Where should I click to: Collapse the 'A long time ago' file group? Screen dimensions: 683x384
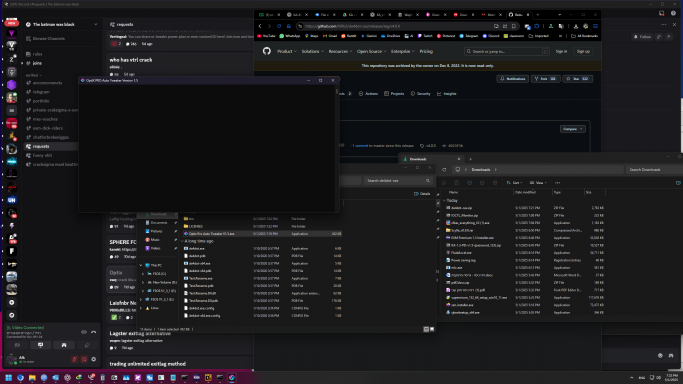pyautogui.click(x=182, y=241)
